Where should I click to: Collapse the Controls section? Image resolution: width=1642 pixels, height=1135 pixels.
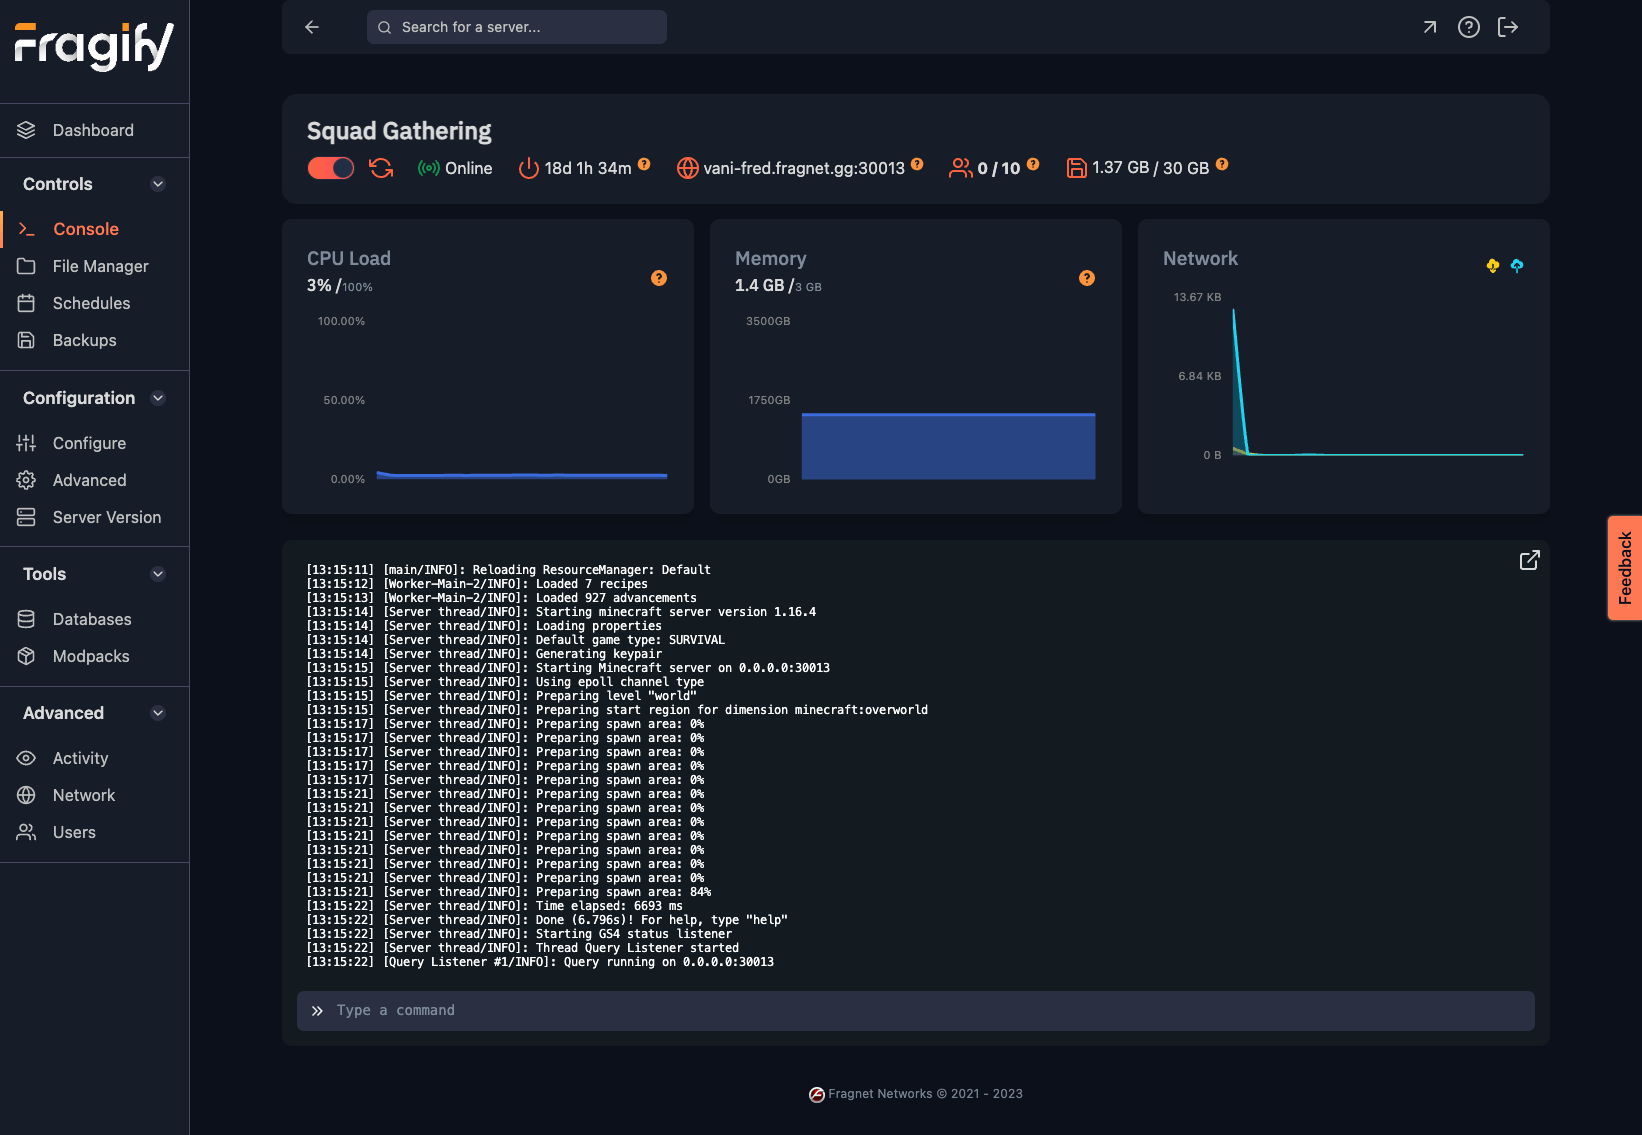(x=158, y=184)
